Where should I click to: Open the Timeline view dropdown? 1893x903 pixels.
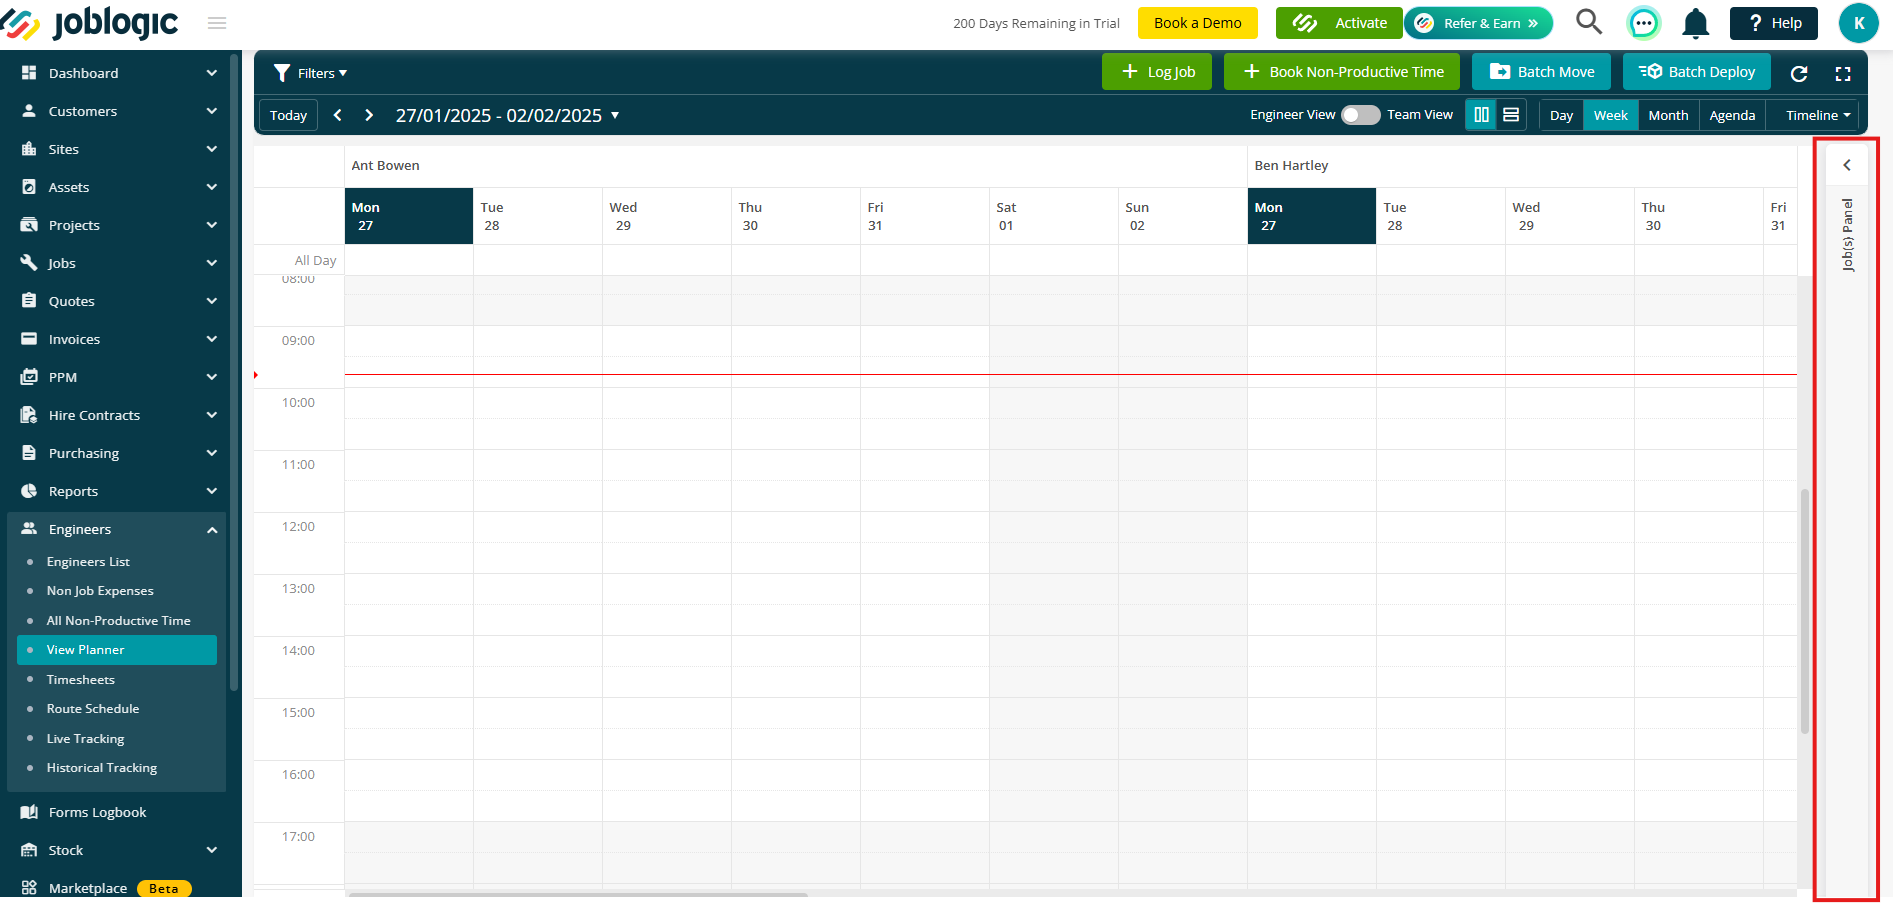pos(1818,115)
